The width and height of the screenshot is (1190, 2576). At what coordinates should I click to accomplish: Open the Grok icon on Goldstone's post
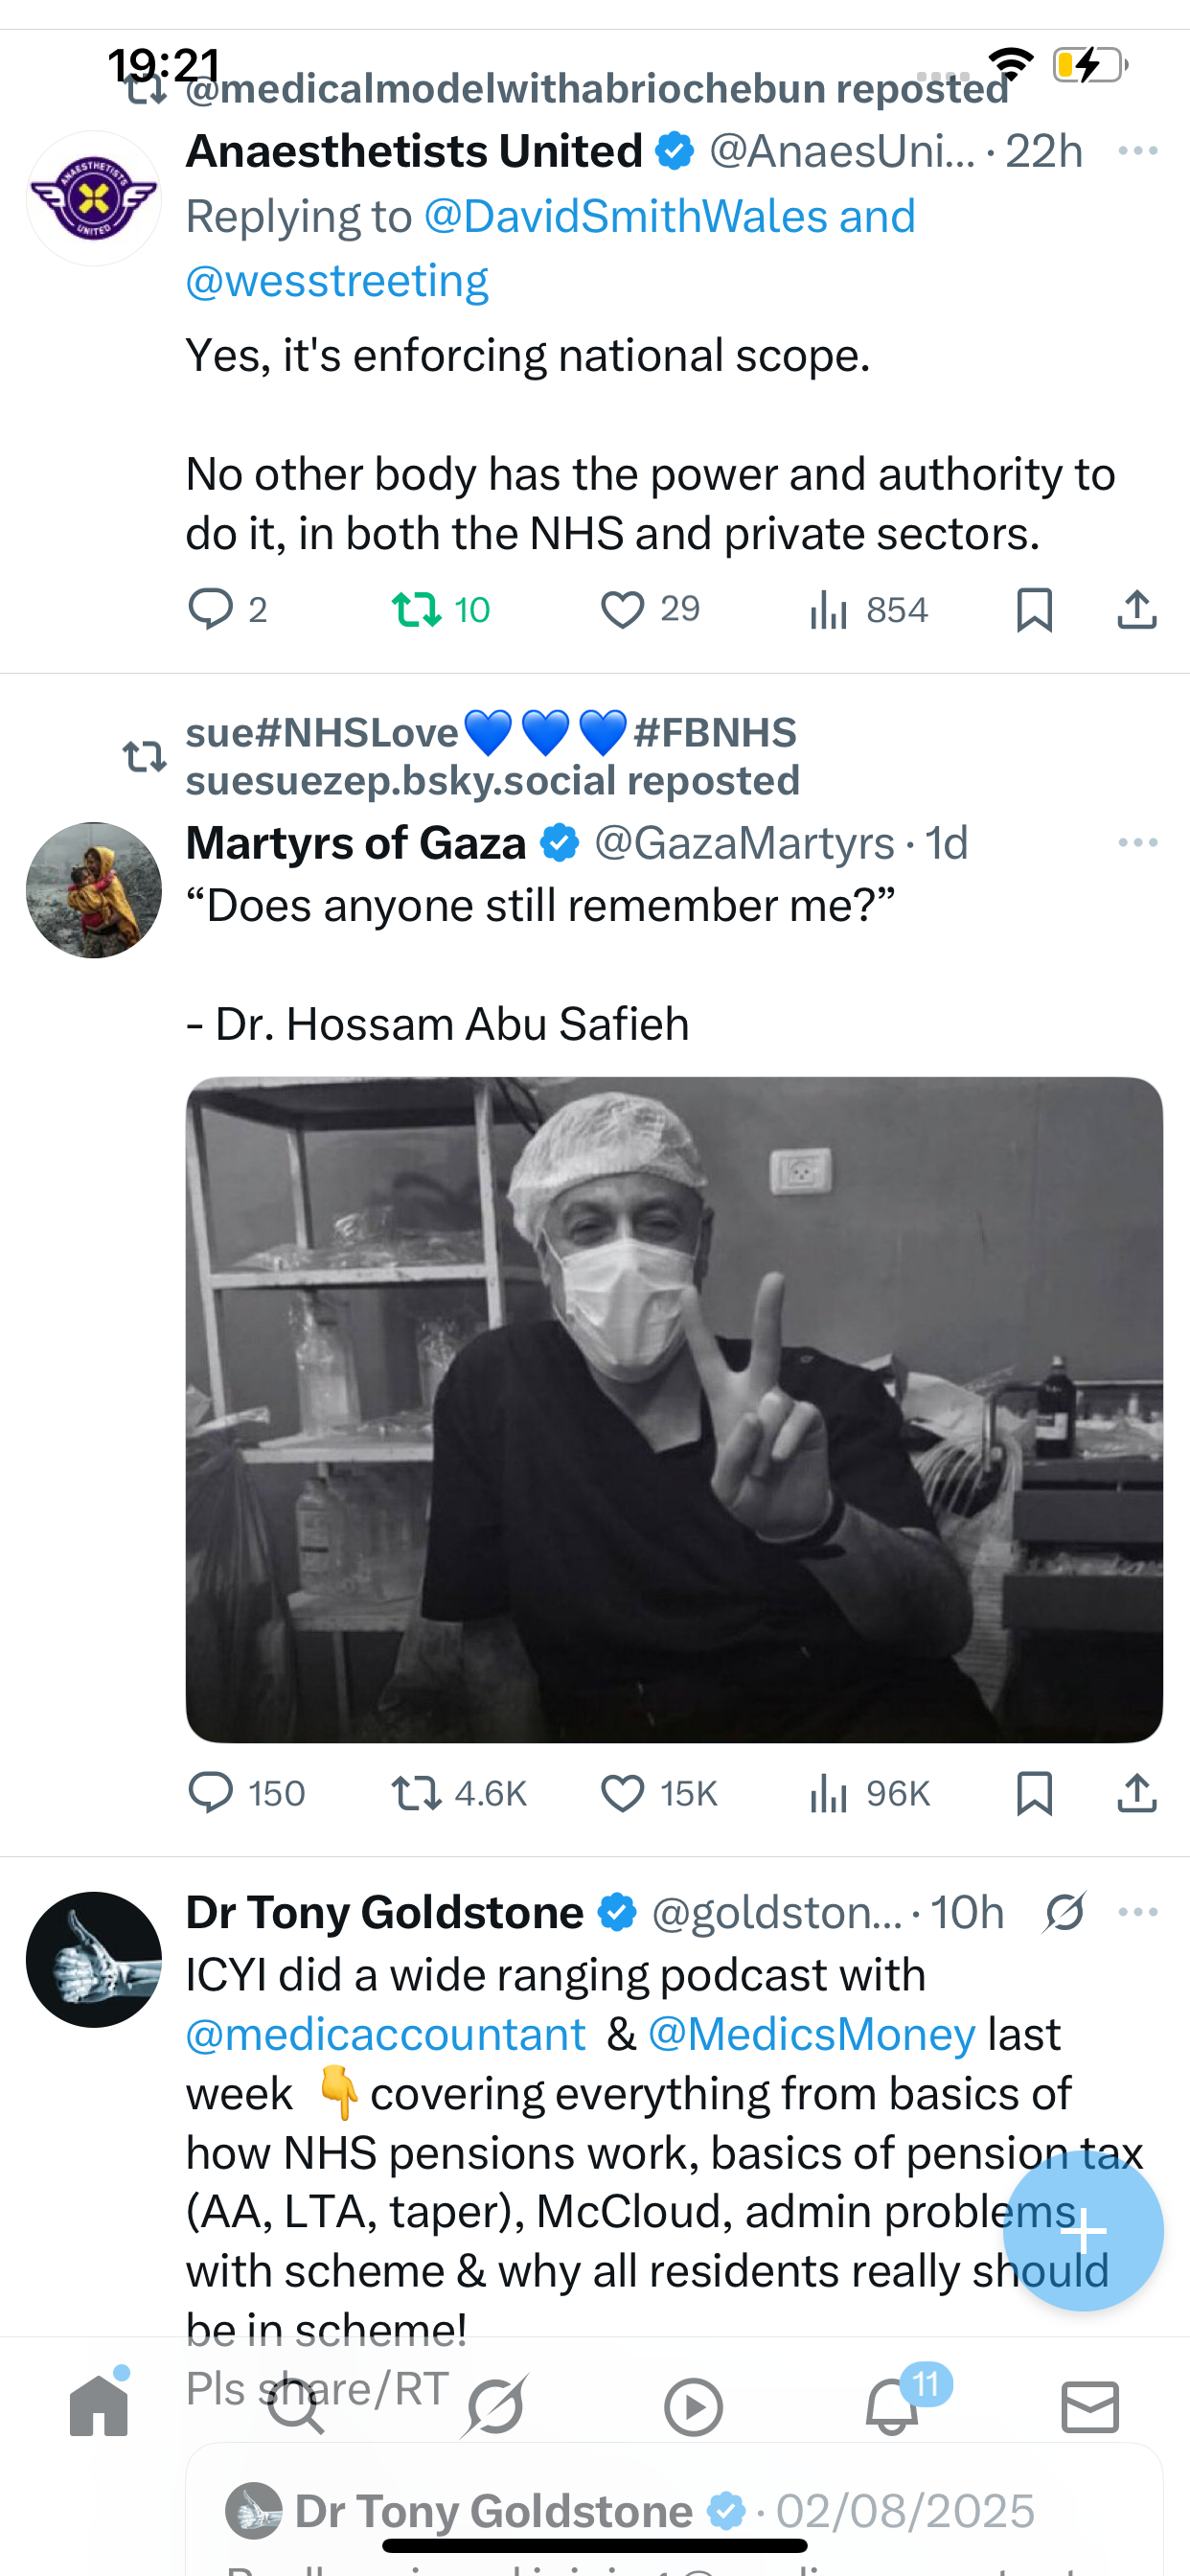(1065, 1912)
